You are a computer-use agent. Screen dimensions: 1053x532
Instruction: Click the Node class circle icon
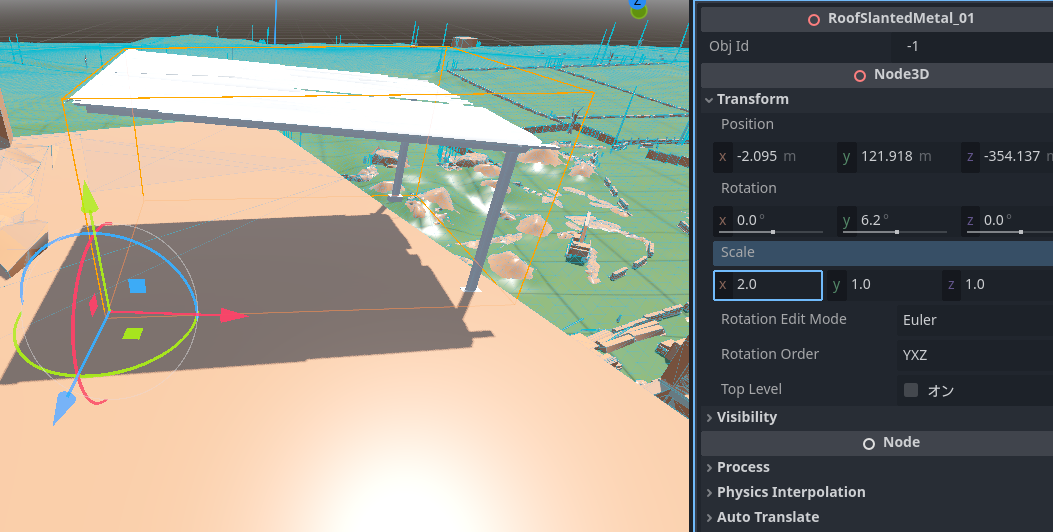[x=869, y=443]
